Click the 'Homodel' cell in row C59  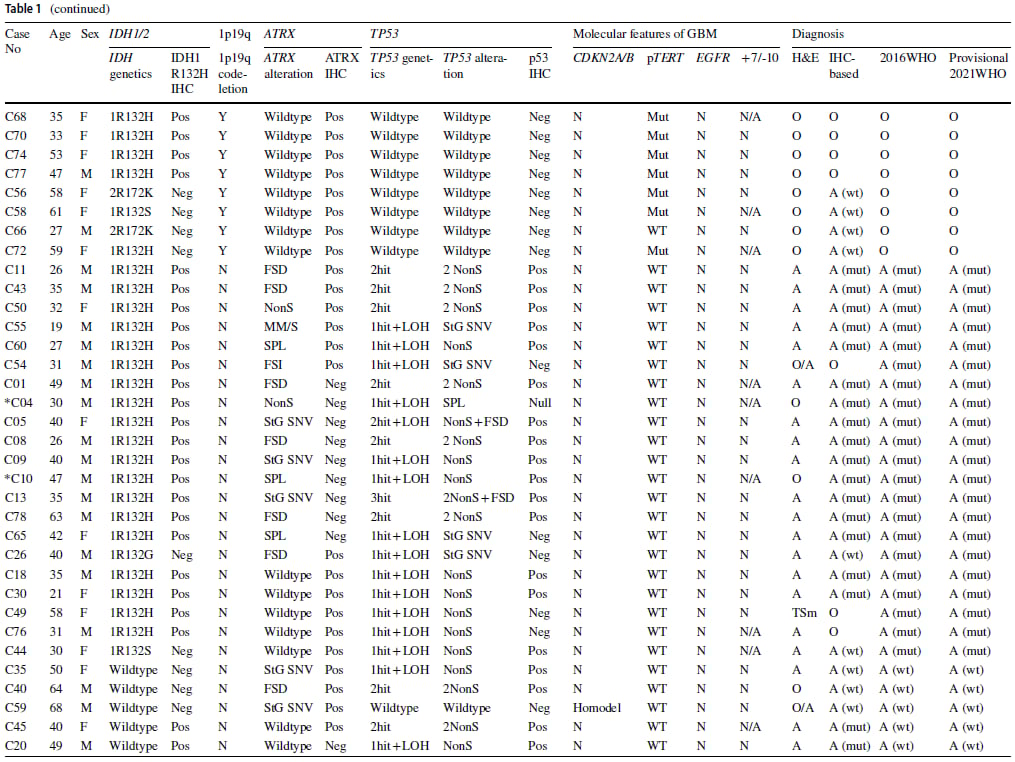(597, 708)
